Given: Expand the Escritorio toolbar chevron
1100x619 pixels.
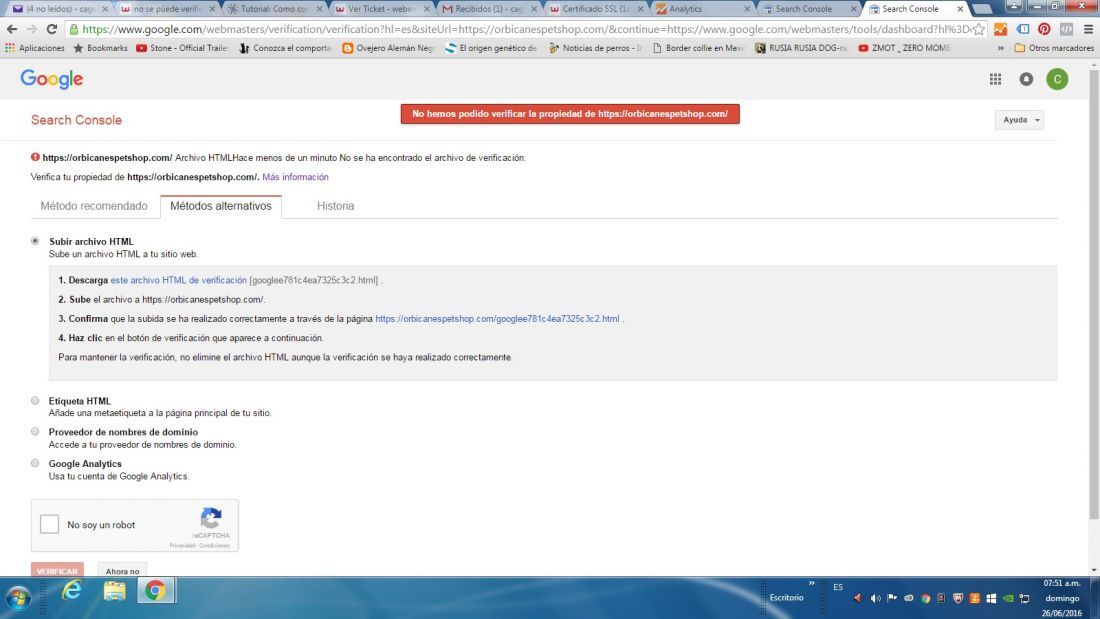Looking at the screenshot, I should (x=812, y=583).
